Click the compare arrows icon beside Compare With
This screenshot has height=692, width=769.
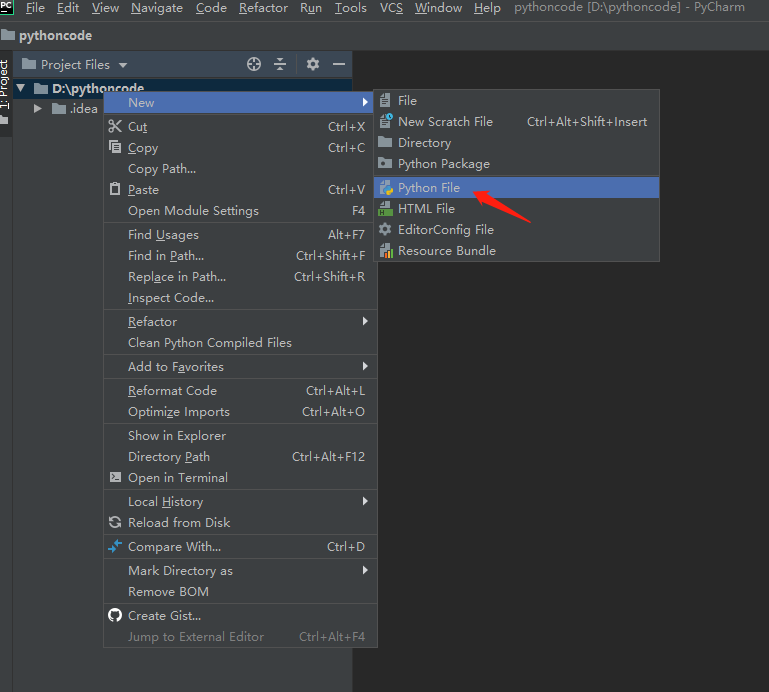[115, 546]
